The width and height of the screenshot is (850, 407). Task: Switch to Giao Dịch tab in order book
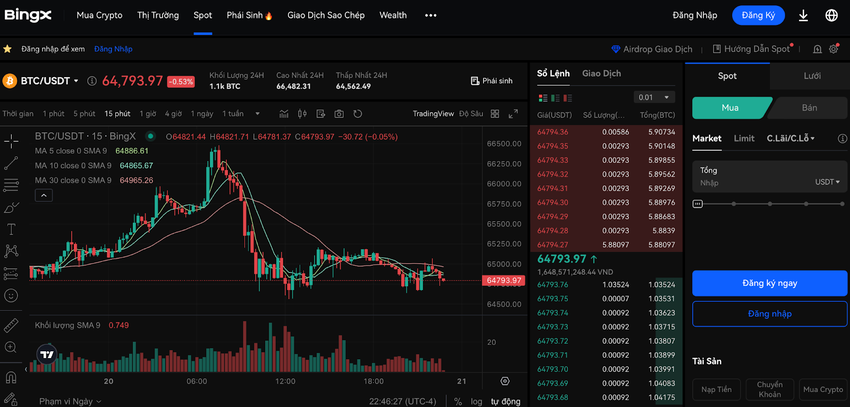pos(601,73)
